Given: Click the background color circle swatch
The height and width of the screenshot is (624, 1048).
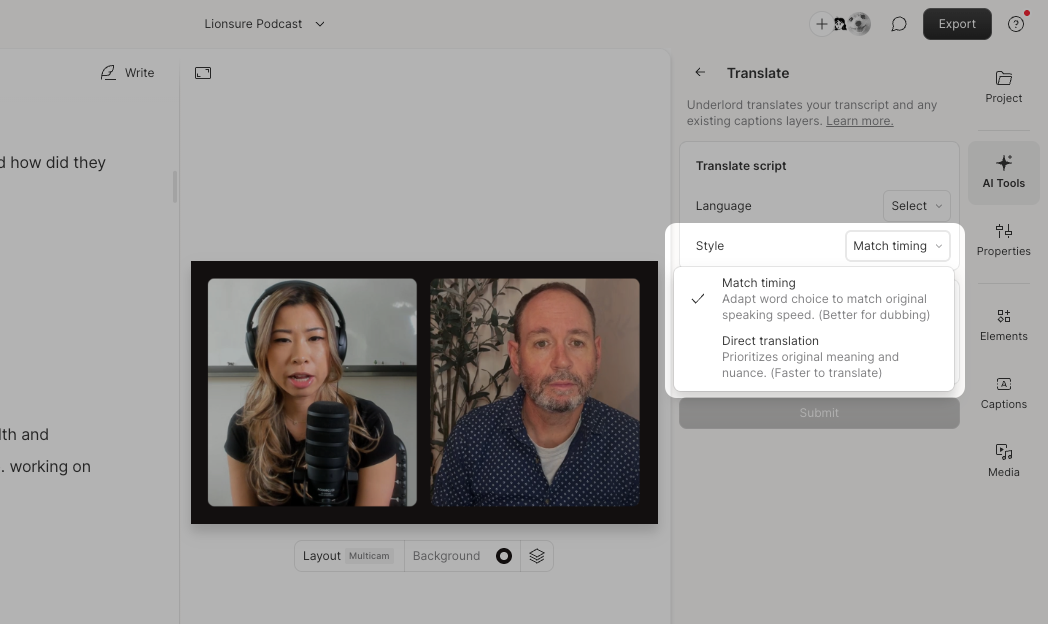Looking at the screenshot, I should (x=504, y=556).
